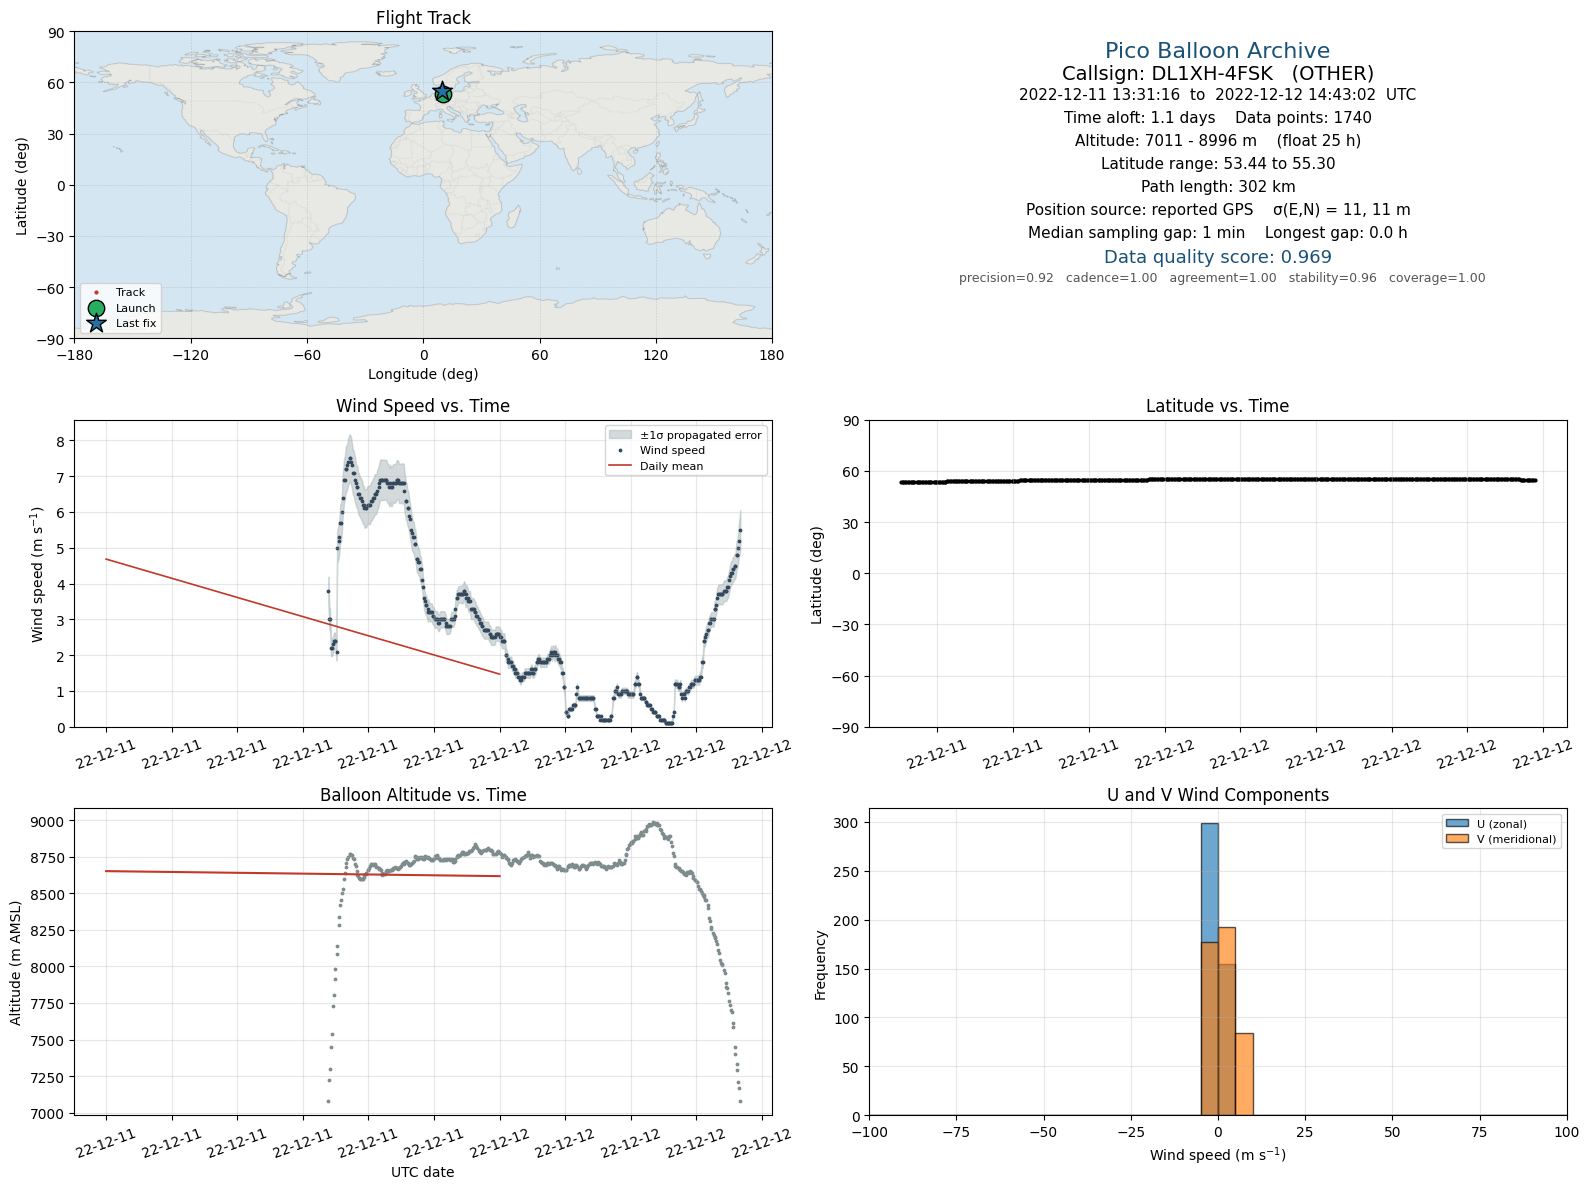Click the 'Flight Track' plot title

coord(423,18)
